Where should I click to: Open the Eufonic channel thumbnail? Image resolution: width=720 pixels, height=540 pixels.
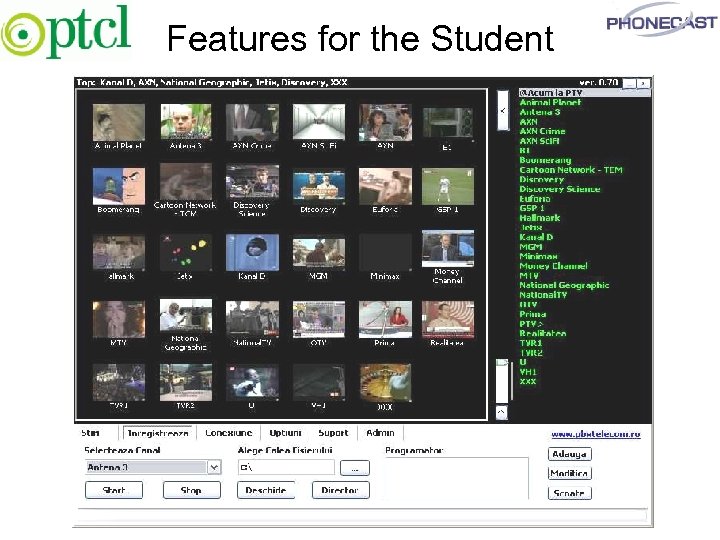point(385,186)
